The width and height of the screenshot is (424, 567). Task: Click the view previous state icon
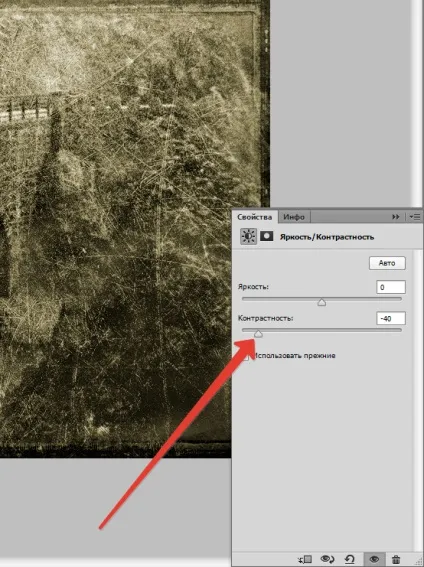point(327,559)
